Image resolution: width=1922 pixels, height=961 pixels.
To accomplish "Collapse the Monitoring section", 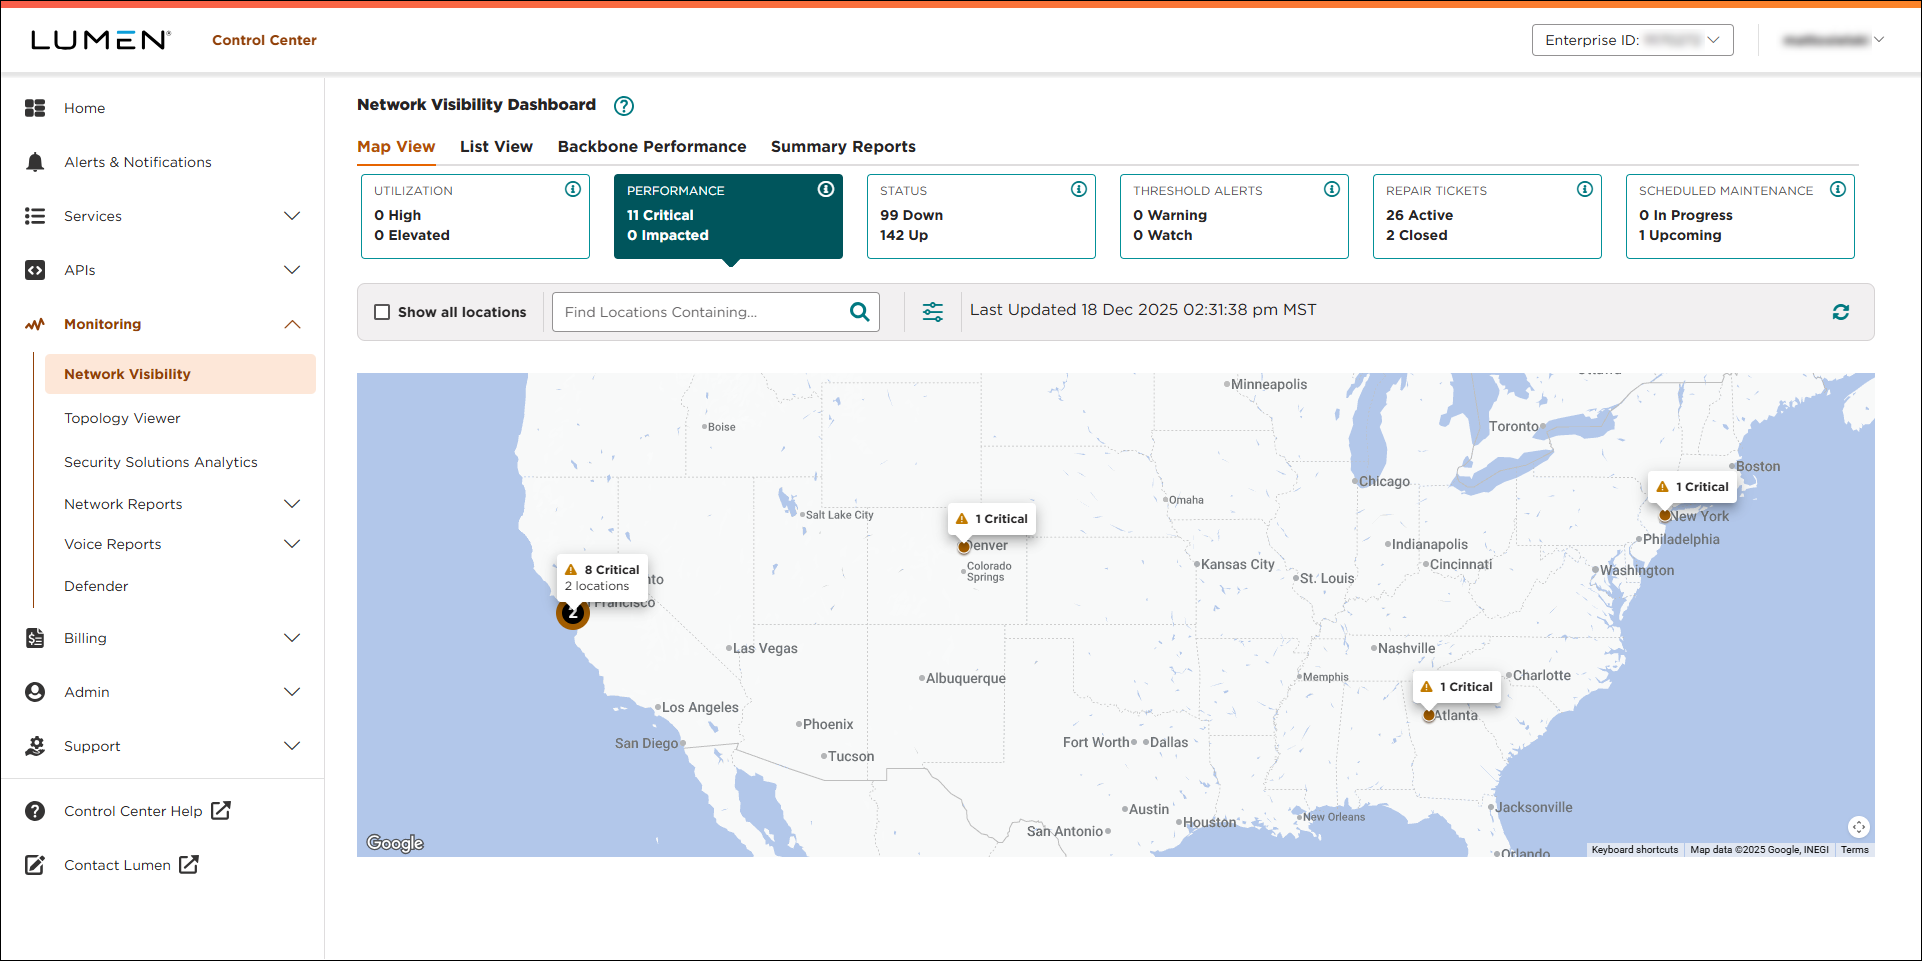I will pos(291,323).
